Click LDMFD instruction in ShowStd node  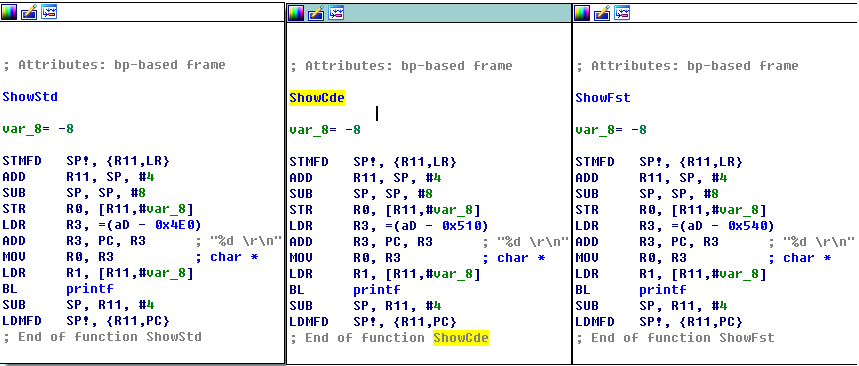point(86,321)
